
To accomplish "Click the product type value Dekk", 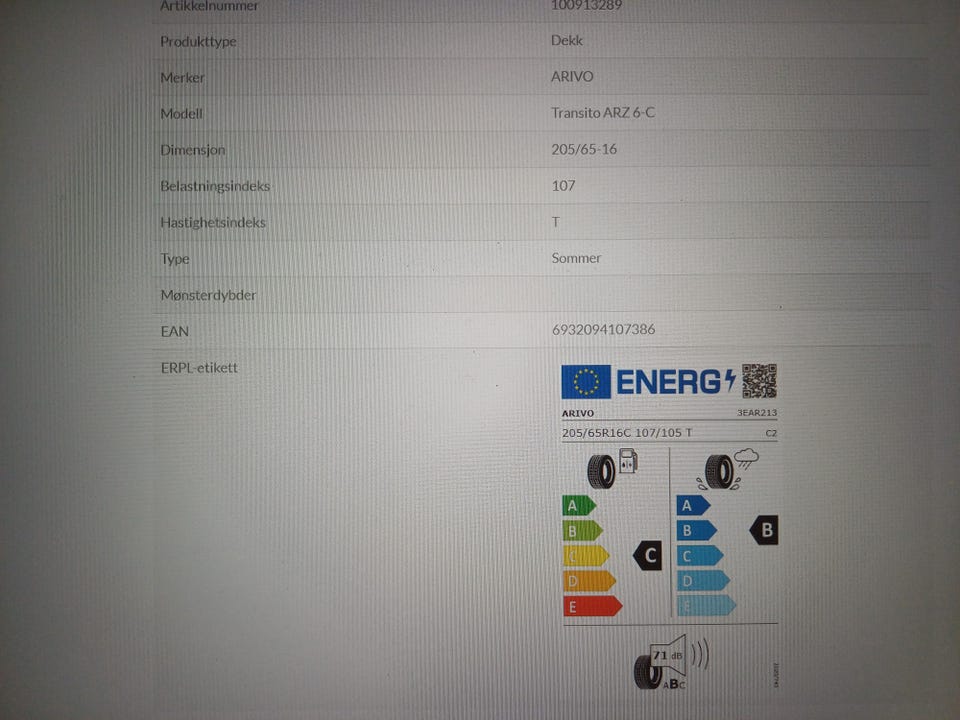I will (x=566, y=40).
